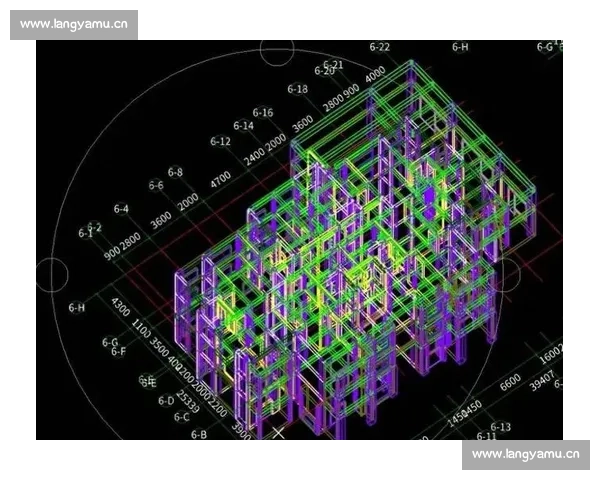Select the 39407 overall dimension
The height and width of the screenshot is (480, 600).
[x=542, y=381]
